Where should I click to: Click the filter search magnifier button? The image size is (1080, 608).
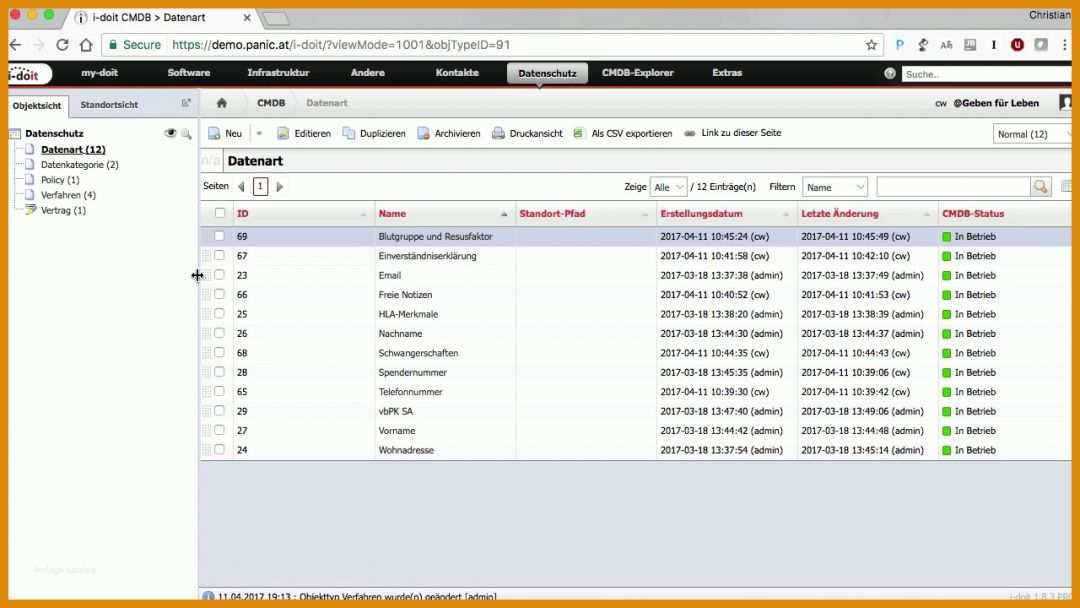tap(1040, 187)
